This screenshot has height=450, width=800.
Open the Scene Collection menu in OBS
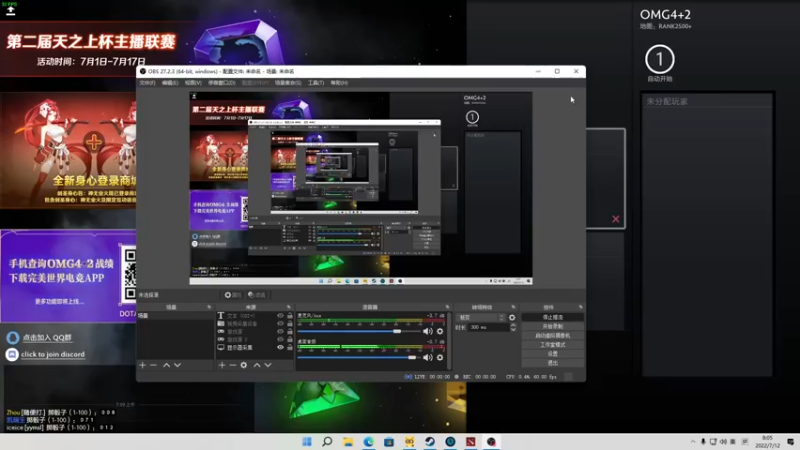[x=288, y=83]
